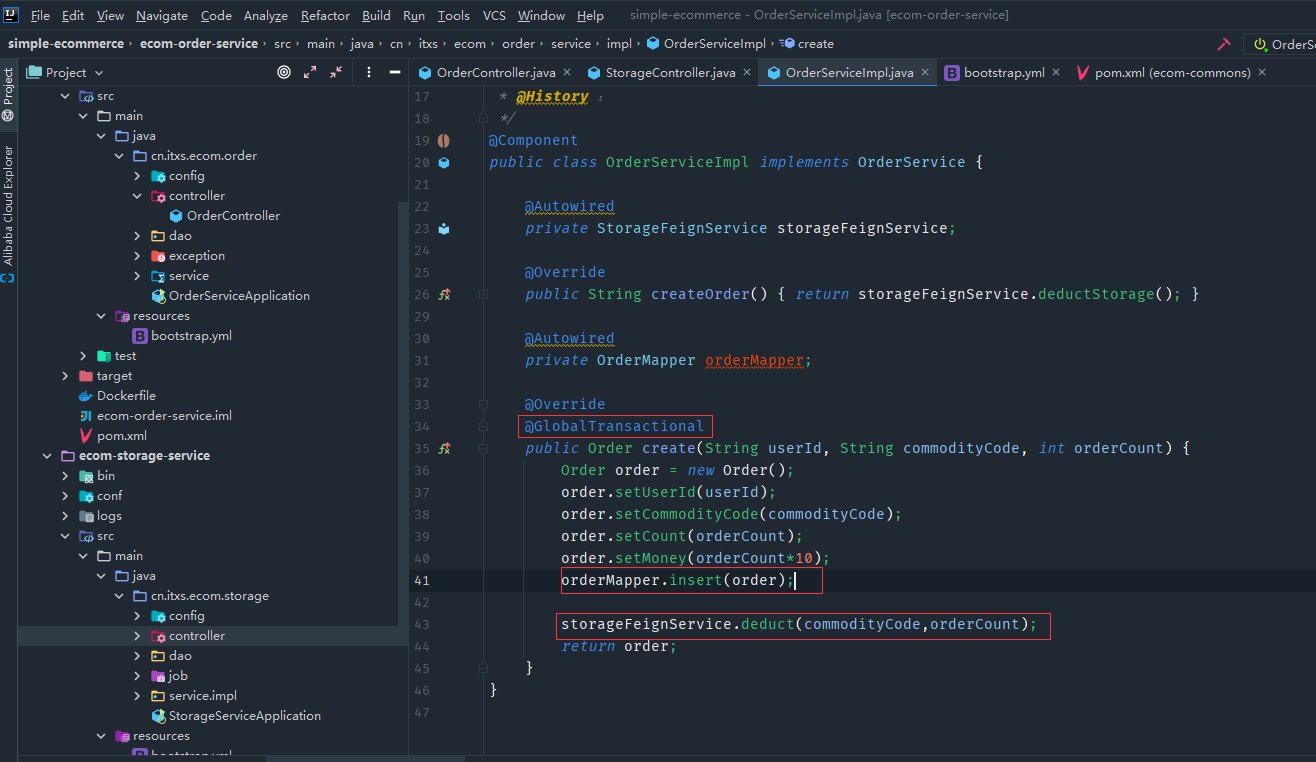Click the Build hammer icon
The image size is (1316, 762).
(1223, 44)
